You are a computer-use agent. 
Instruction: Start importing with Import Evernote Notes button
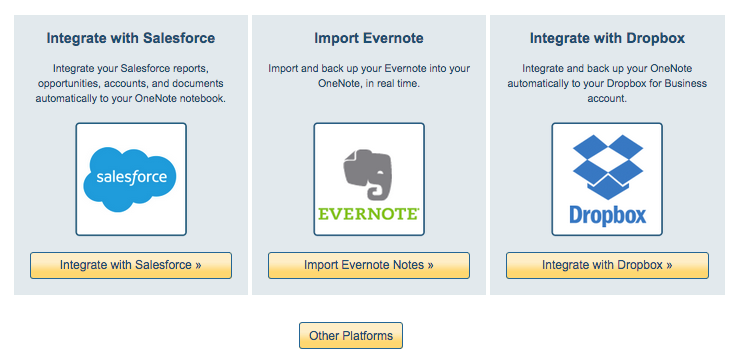tap(369, 265)
